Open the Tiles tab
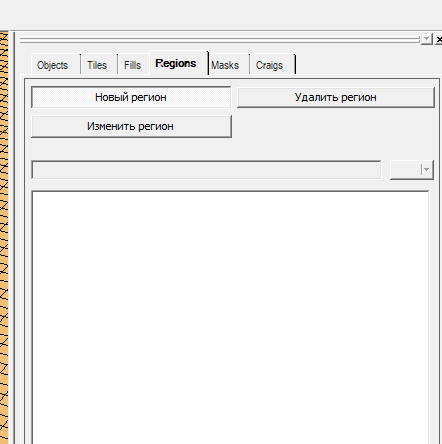The image size is (442, 444). coord(97,65)
